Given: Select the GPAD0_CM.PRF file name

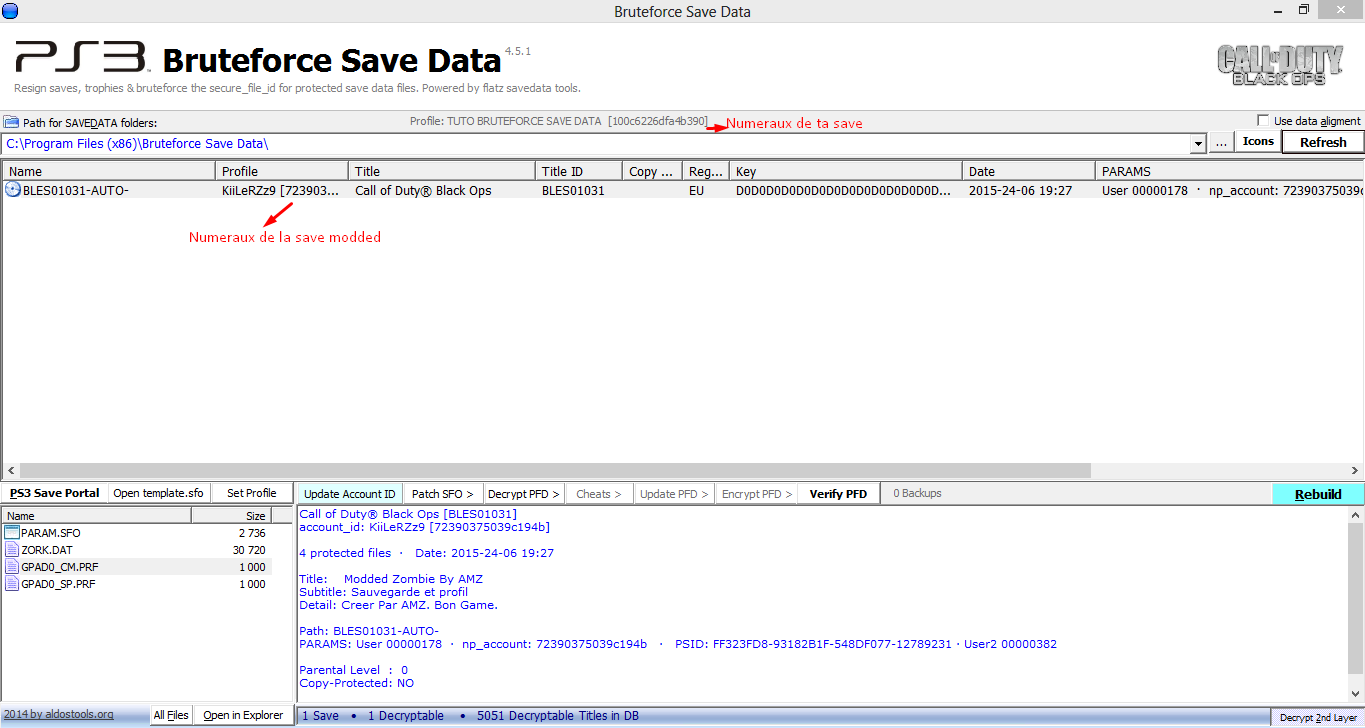Looking at the screenshot, I should 59,567.
